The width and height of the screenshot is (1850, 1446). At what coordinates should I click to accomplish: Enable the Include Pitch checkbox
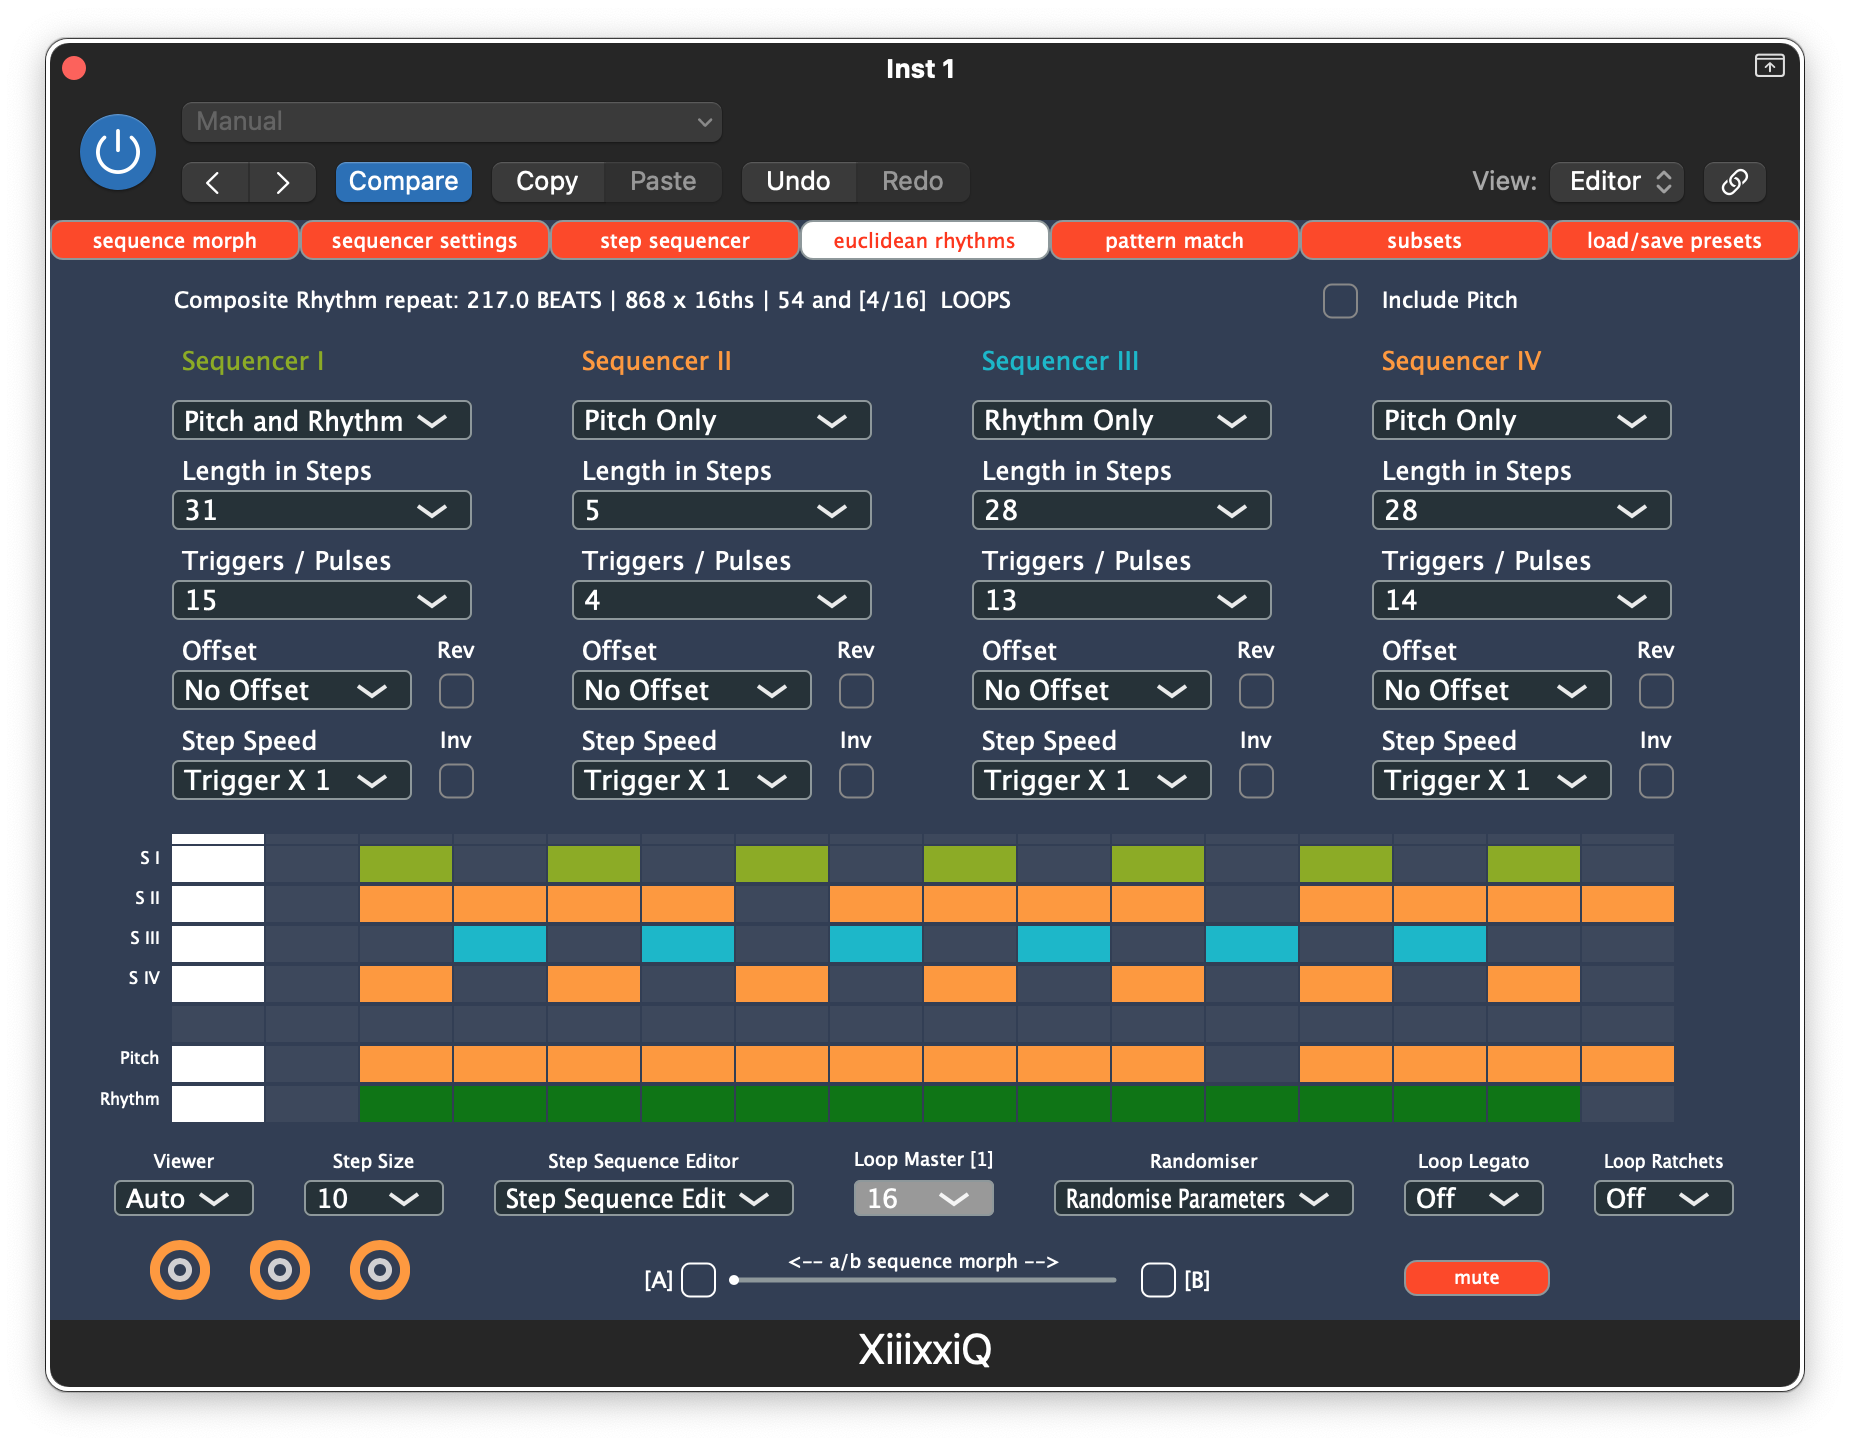point(1340,300)
